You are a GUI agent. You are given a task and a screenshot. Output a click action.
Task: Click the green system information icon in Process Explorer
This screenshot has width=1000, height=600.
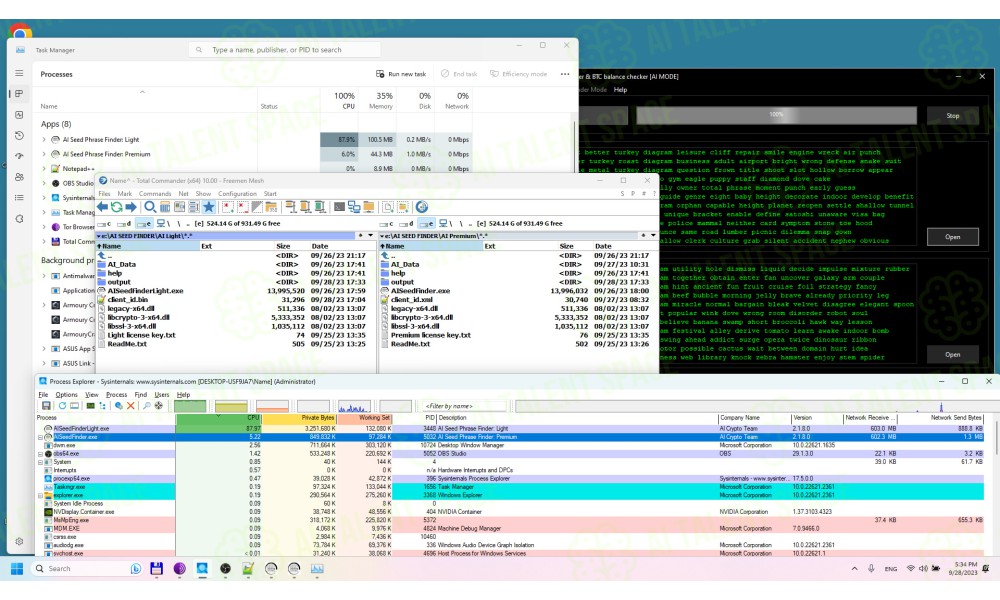click(91, 406)
